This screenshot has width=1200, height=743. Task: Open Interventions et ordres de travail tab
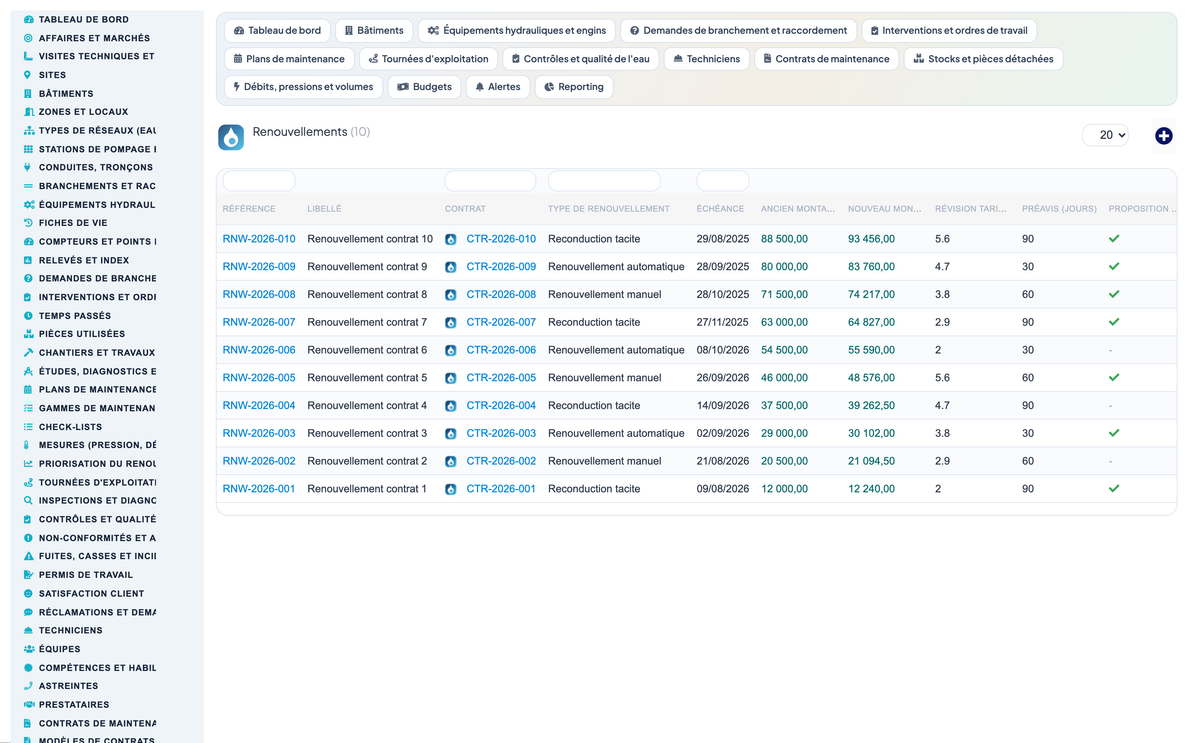[x=949, y=31]
